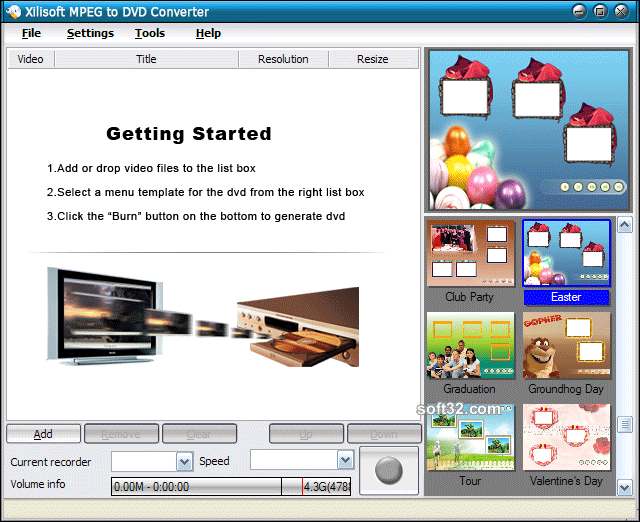Viewport: 640px width, 522px height.
Task: Click the 'Volume info' label
Action: click(38, 484)
